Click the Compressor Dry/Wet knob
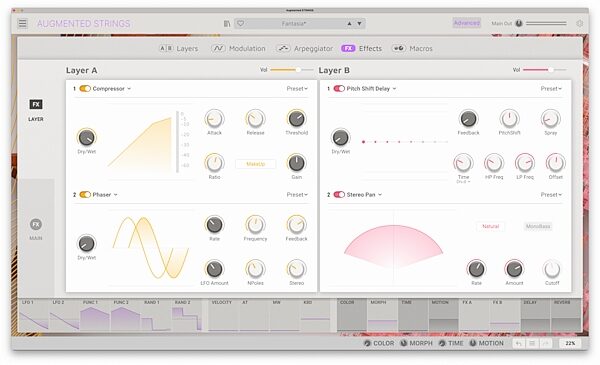 (86, 138)
